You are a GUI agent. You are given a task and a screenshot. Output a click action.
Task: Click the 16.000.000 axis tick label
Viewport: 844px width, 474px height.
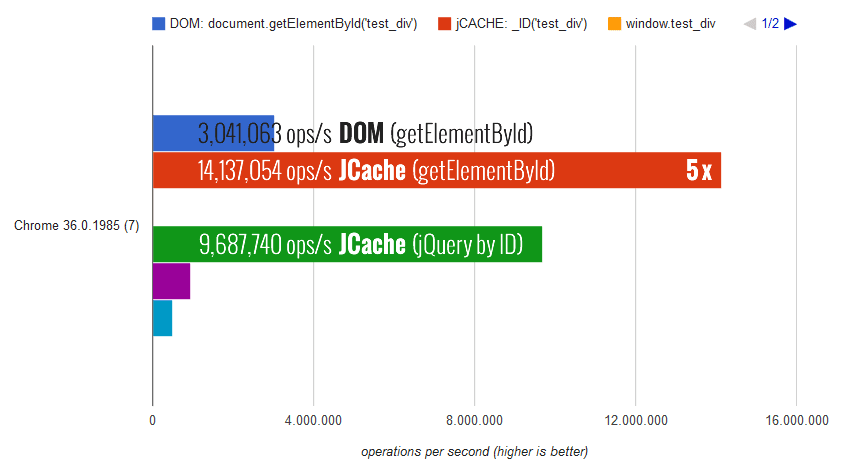tap(797, 420)
